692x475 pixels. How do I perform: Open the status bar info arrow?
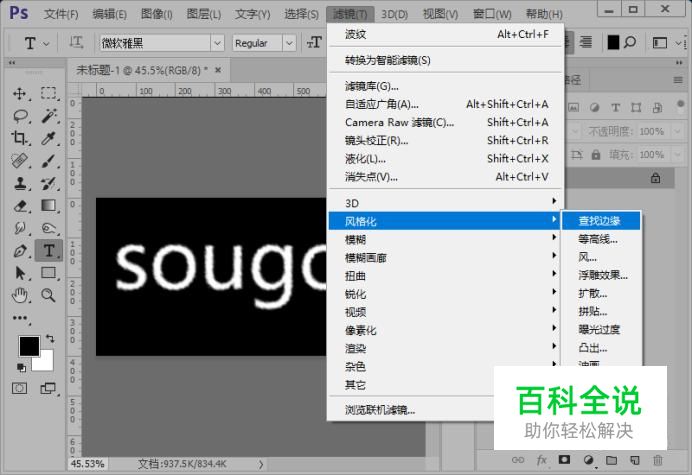[x=261, y=464]
